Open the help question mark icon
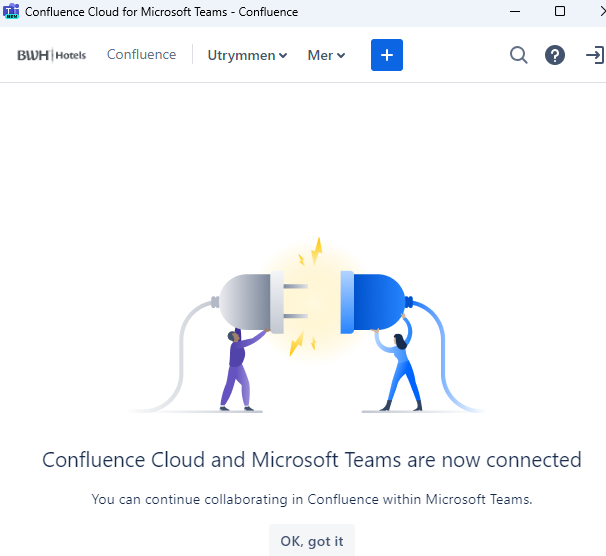This screenshot has width=606, height=556. [555, 55]
